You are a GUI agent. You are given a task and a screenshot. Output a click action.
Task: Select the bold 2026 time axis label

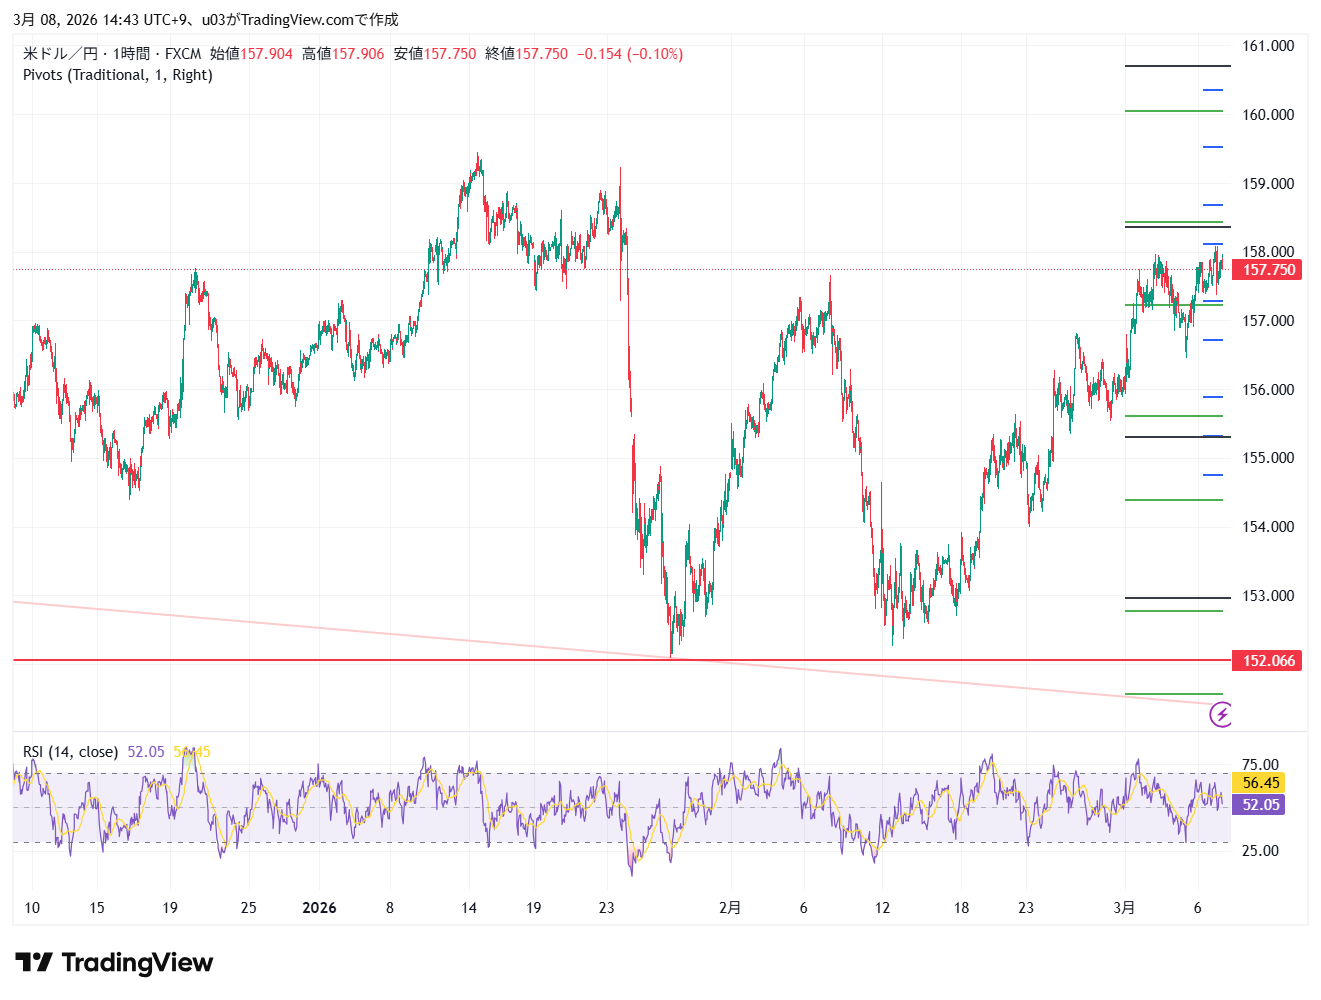[319, 908]
